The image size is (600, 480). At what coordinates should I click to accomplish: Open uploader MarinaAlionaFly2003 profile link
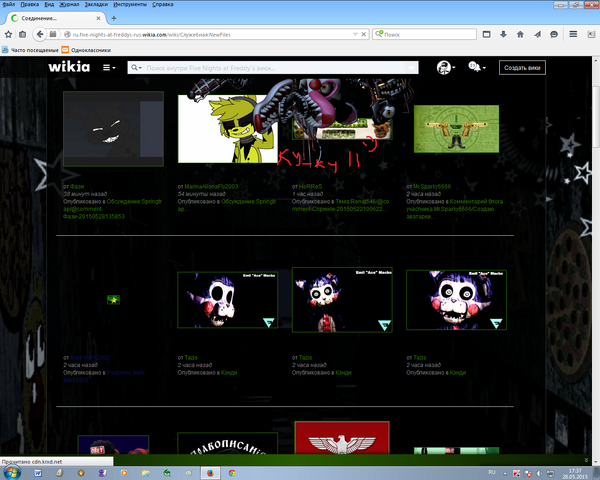[x=211, y=186]
